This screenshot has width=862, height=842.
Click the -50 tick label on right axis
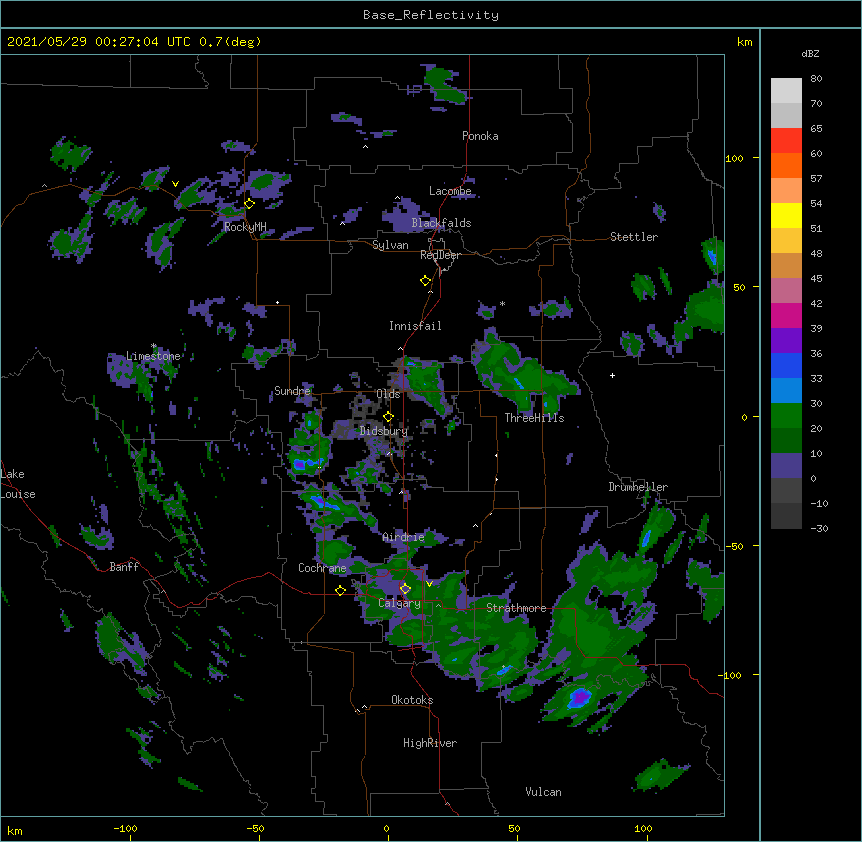pos(734,546)
